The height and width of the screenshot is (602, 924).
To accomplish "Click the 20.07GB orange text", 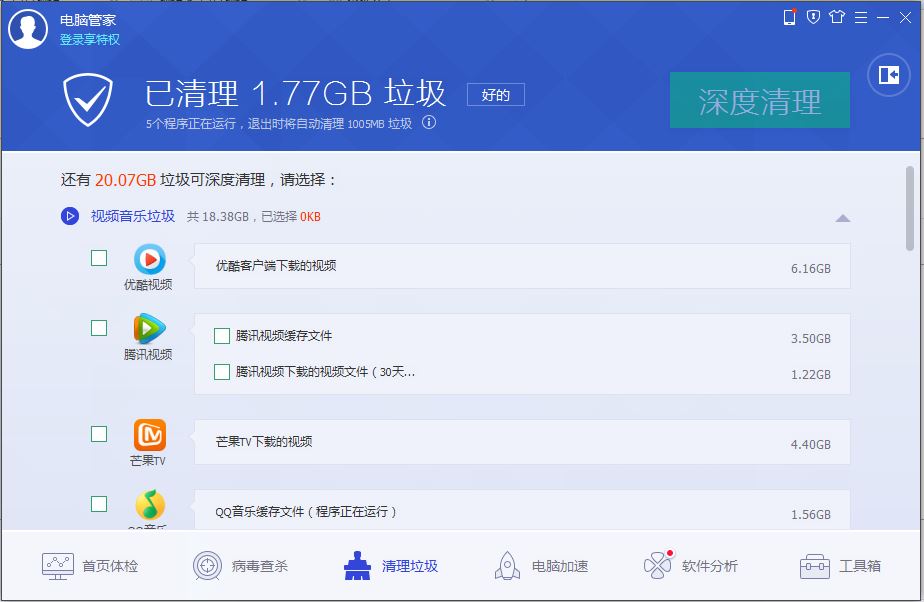I will click(125, 180).
